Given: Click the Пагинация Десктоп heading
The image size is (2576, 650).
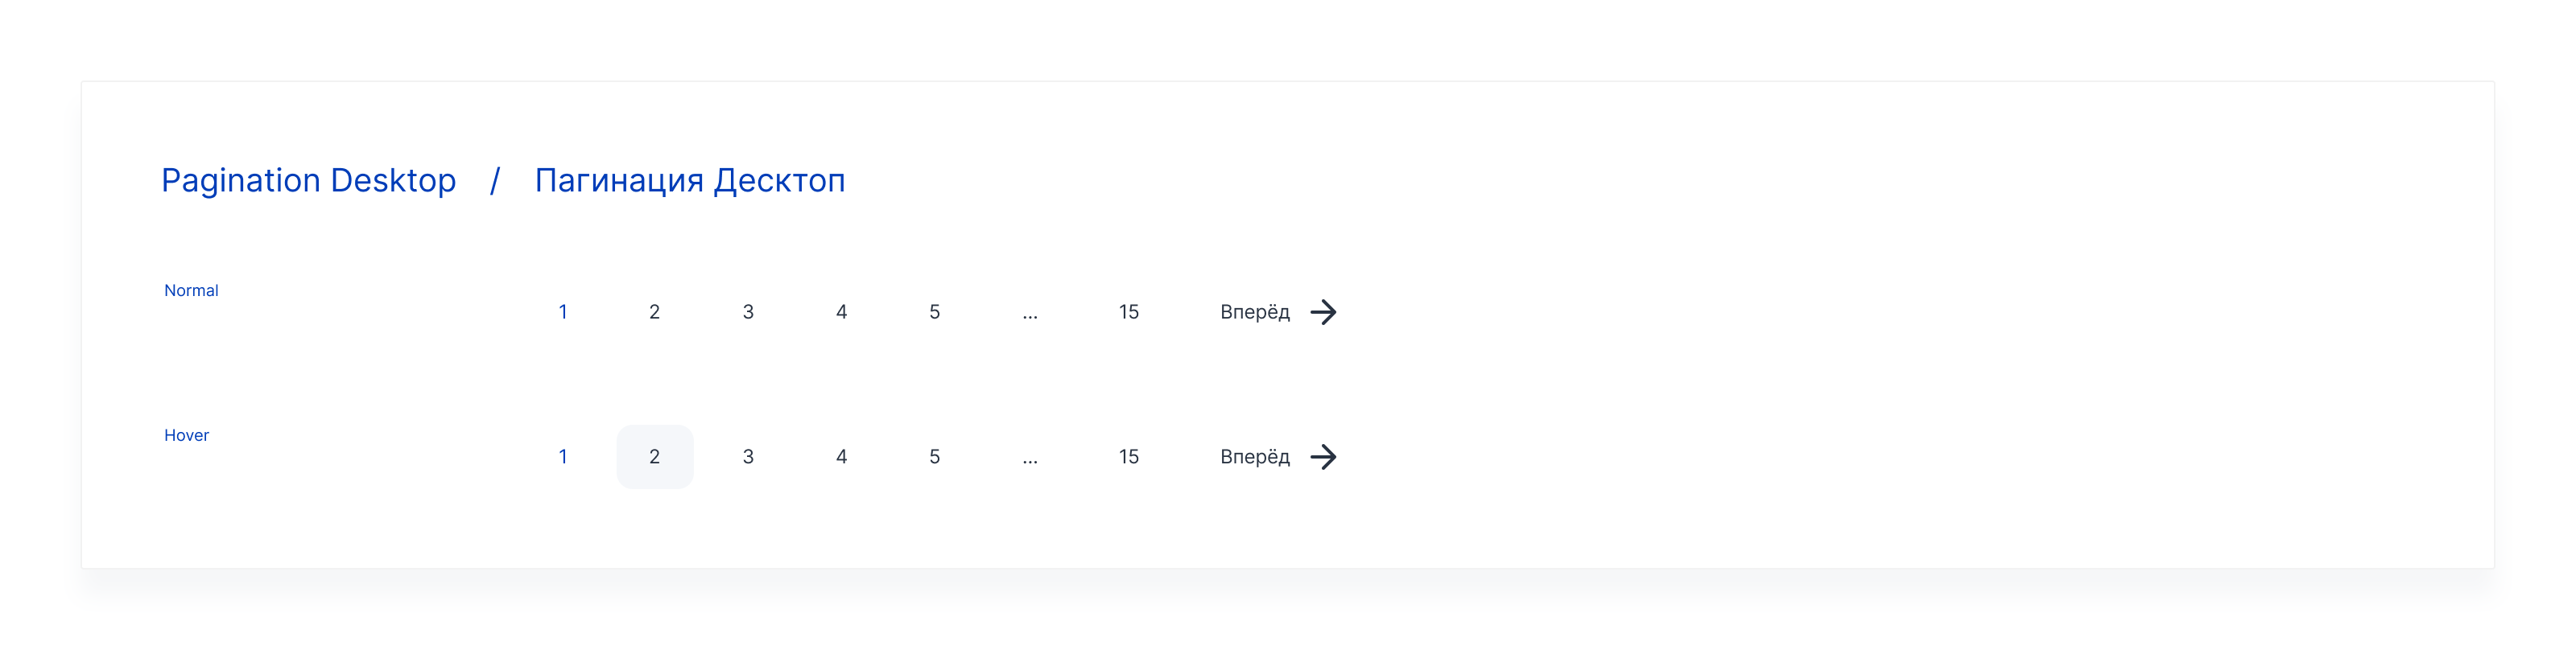Looking at the screenshot, I should tap(690, 181).
